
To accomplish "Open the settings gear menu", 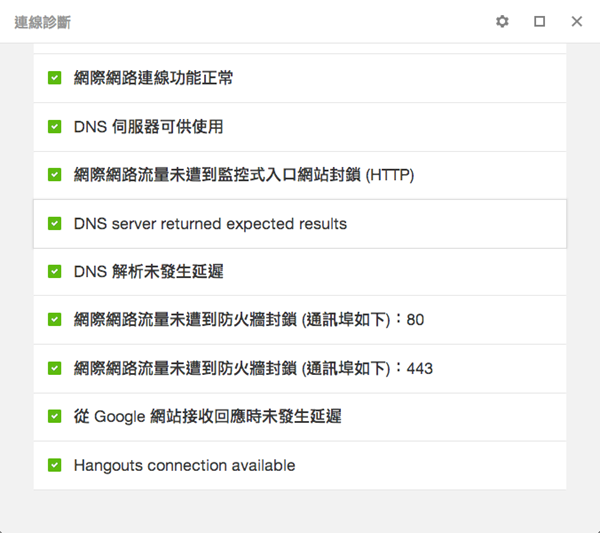I will click(x=502, y=21).
